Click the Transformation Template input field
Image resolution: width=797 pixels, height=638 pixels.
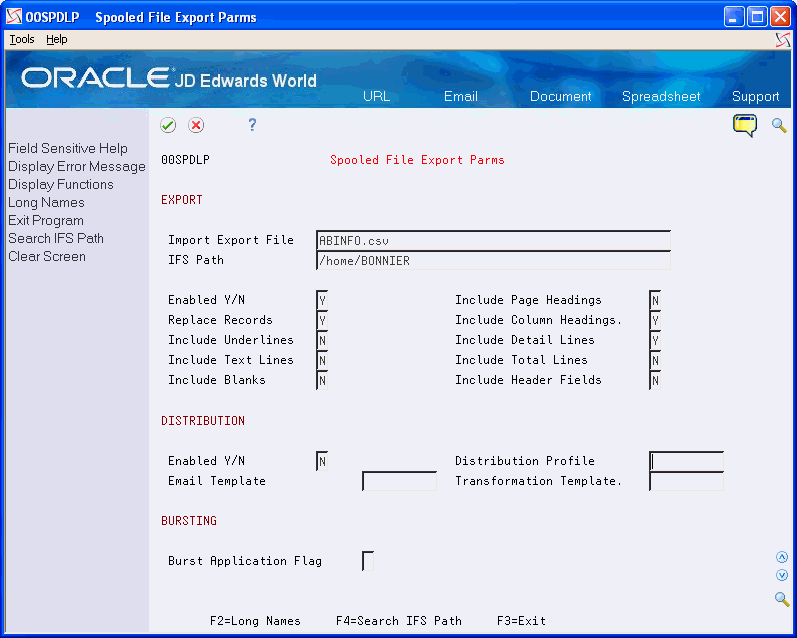pyautogui.click(x=687, y=481)
